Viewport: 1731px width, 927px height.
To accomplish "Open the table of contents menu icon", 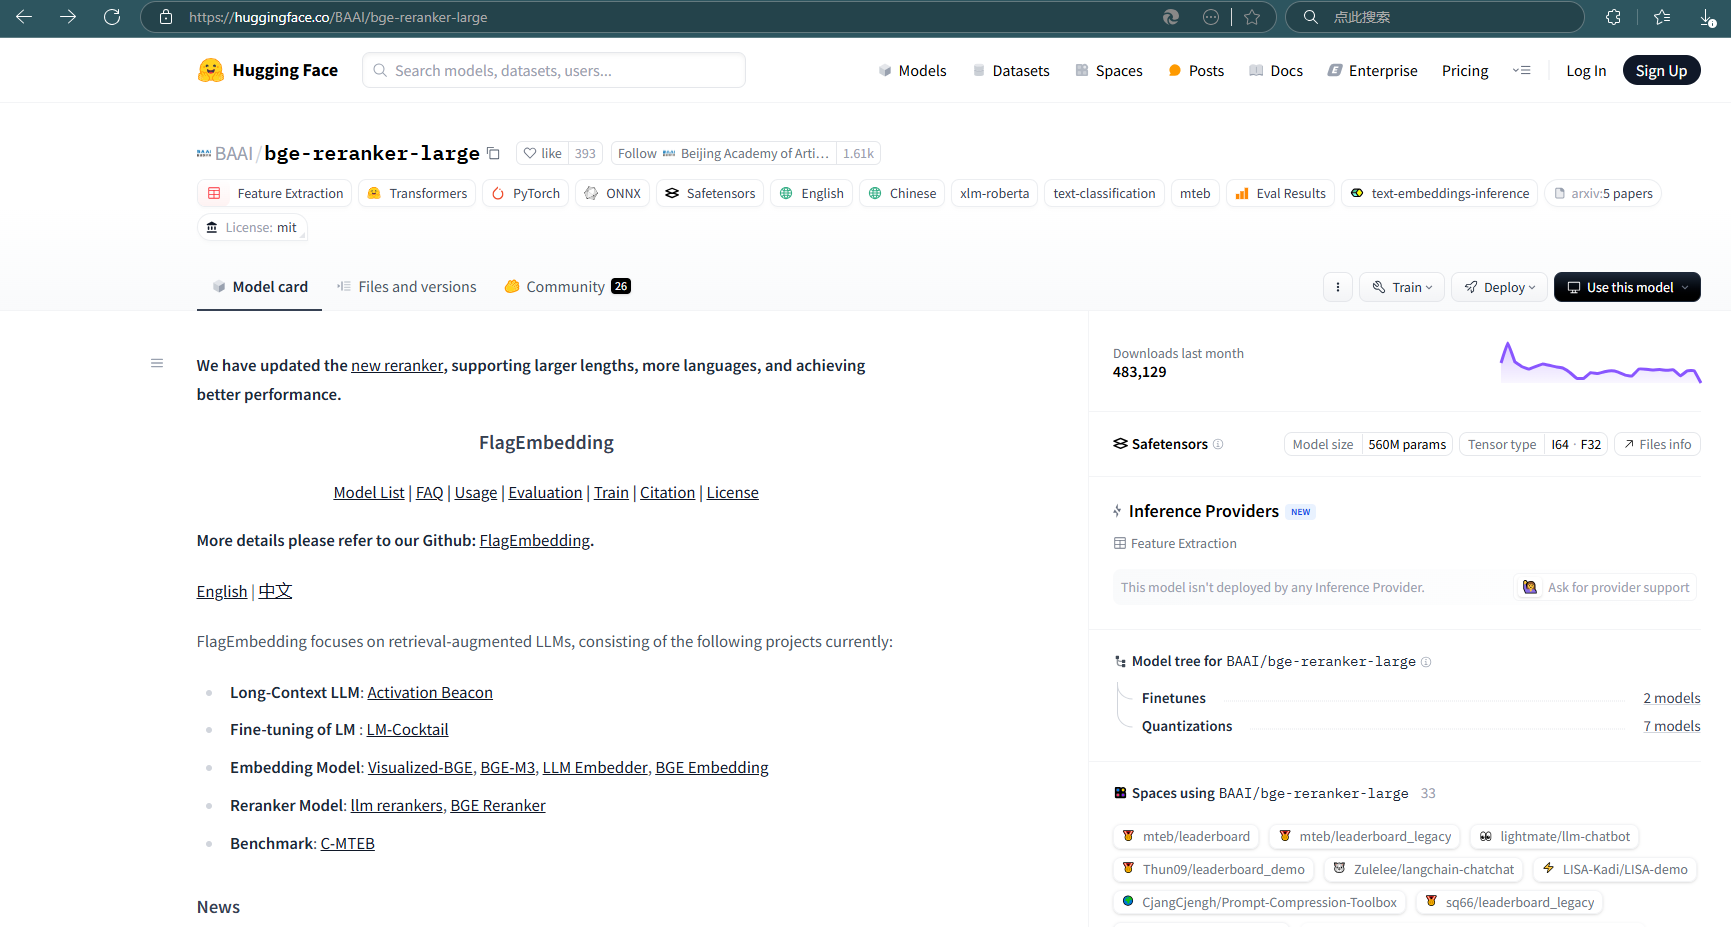I will pos(157,363).
